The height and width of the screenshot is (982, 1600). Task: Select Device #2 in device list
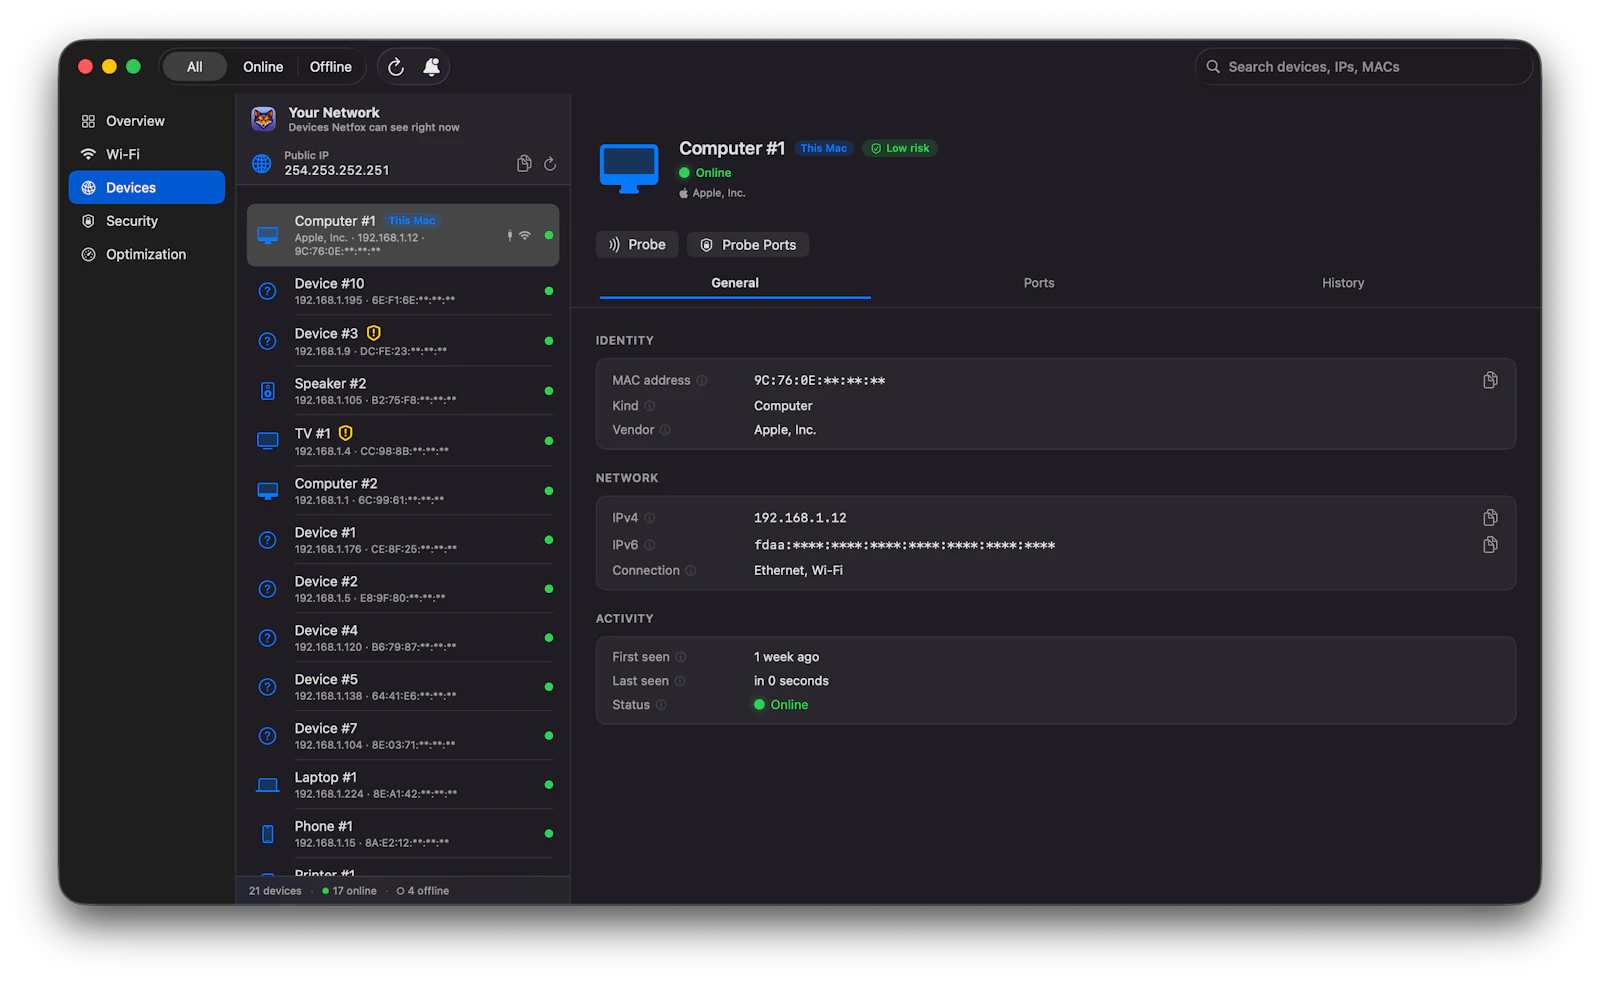403,589
